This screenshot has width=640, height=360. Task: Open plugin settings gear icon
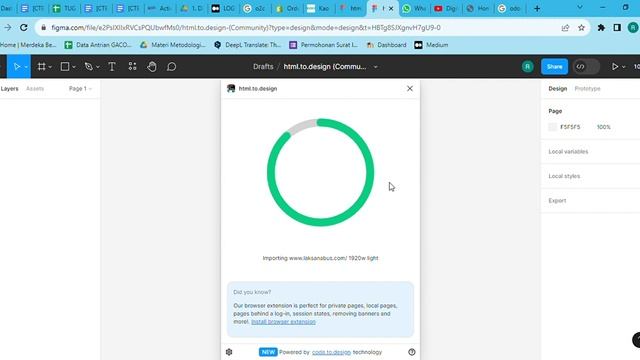click(x=229, y=352)
